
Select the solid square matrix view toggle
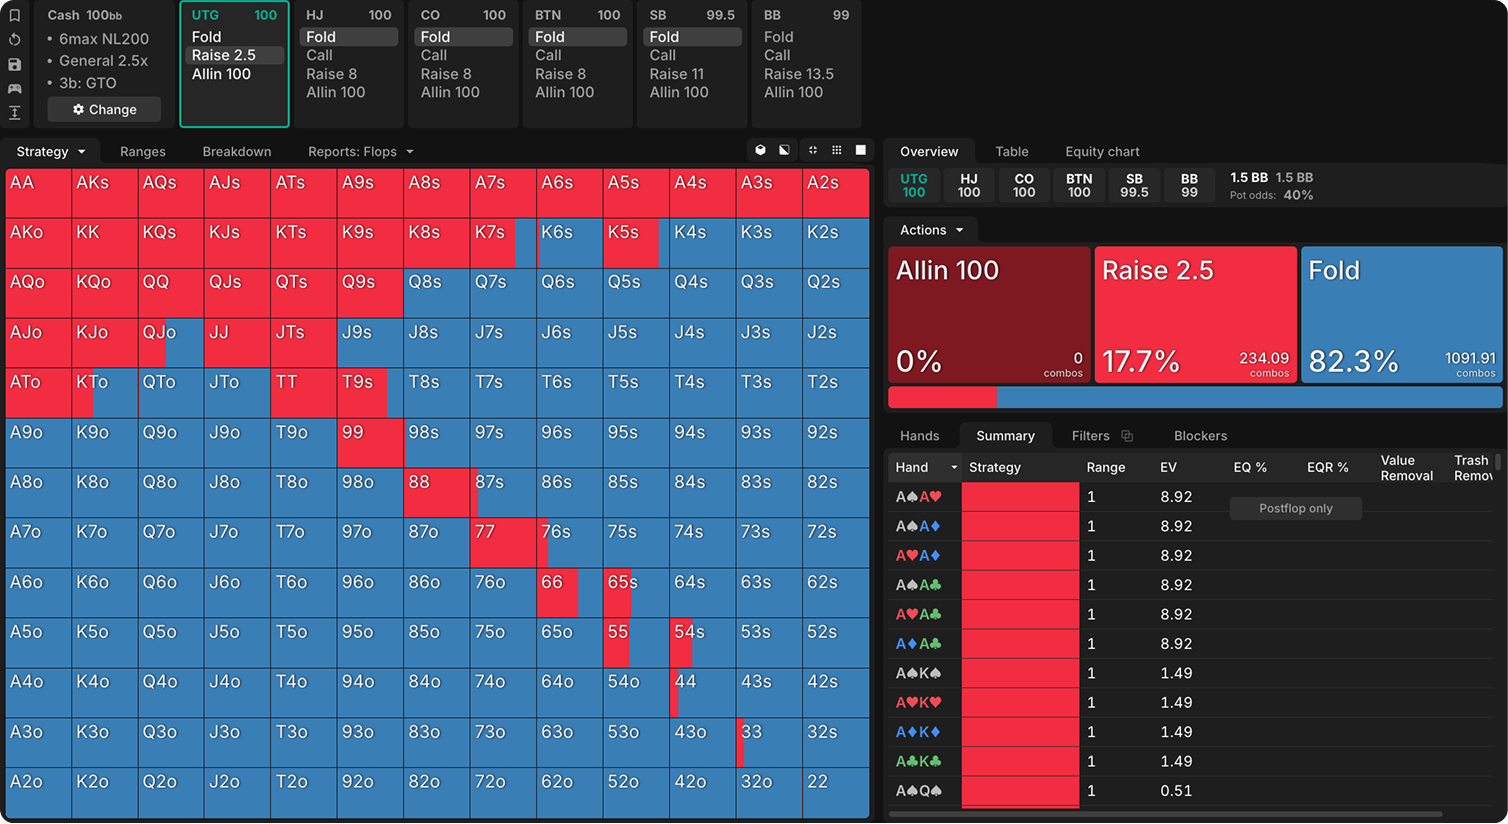pyautogui.click(x=861, y=150)
